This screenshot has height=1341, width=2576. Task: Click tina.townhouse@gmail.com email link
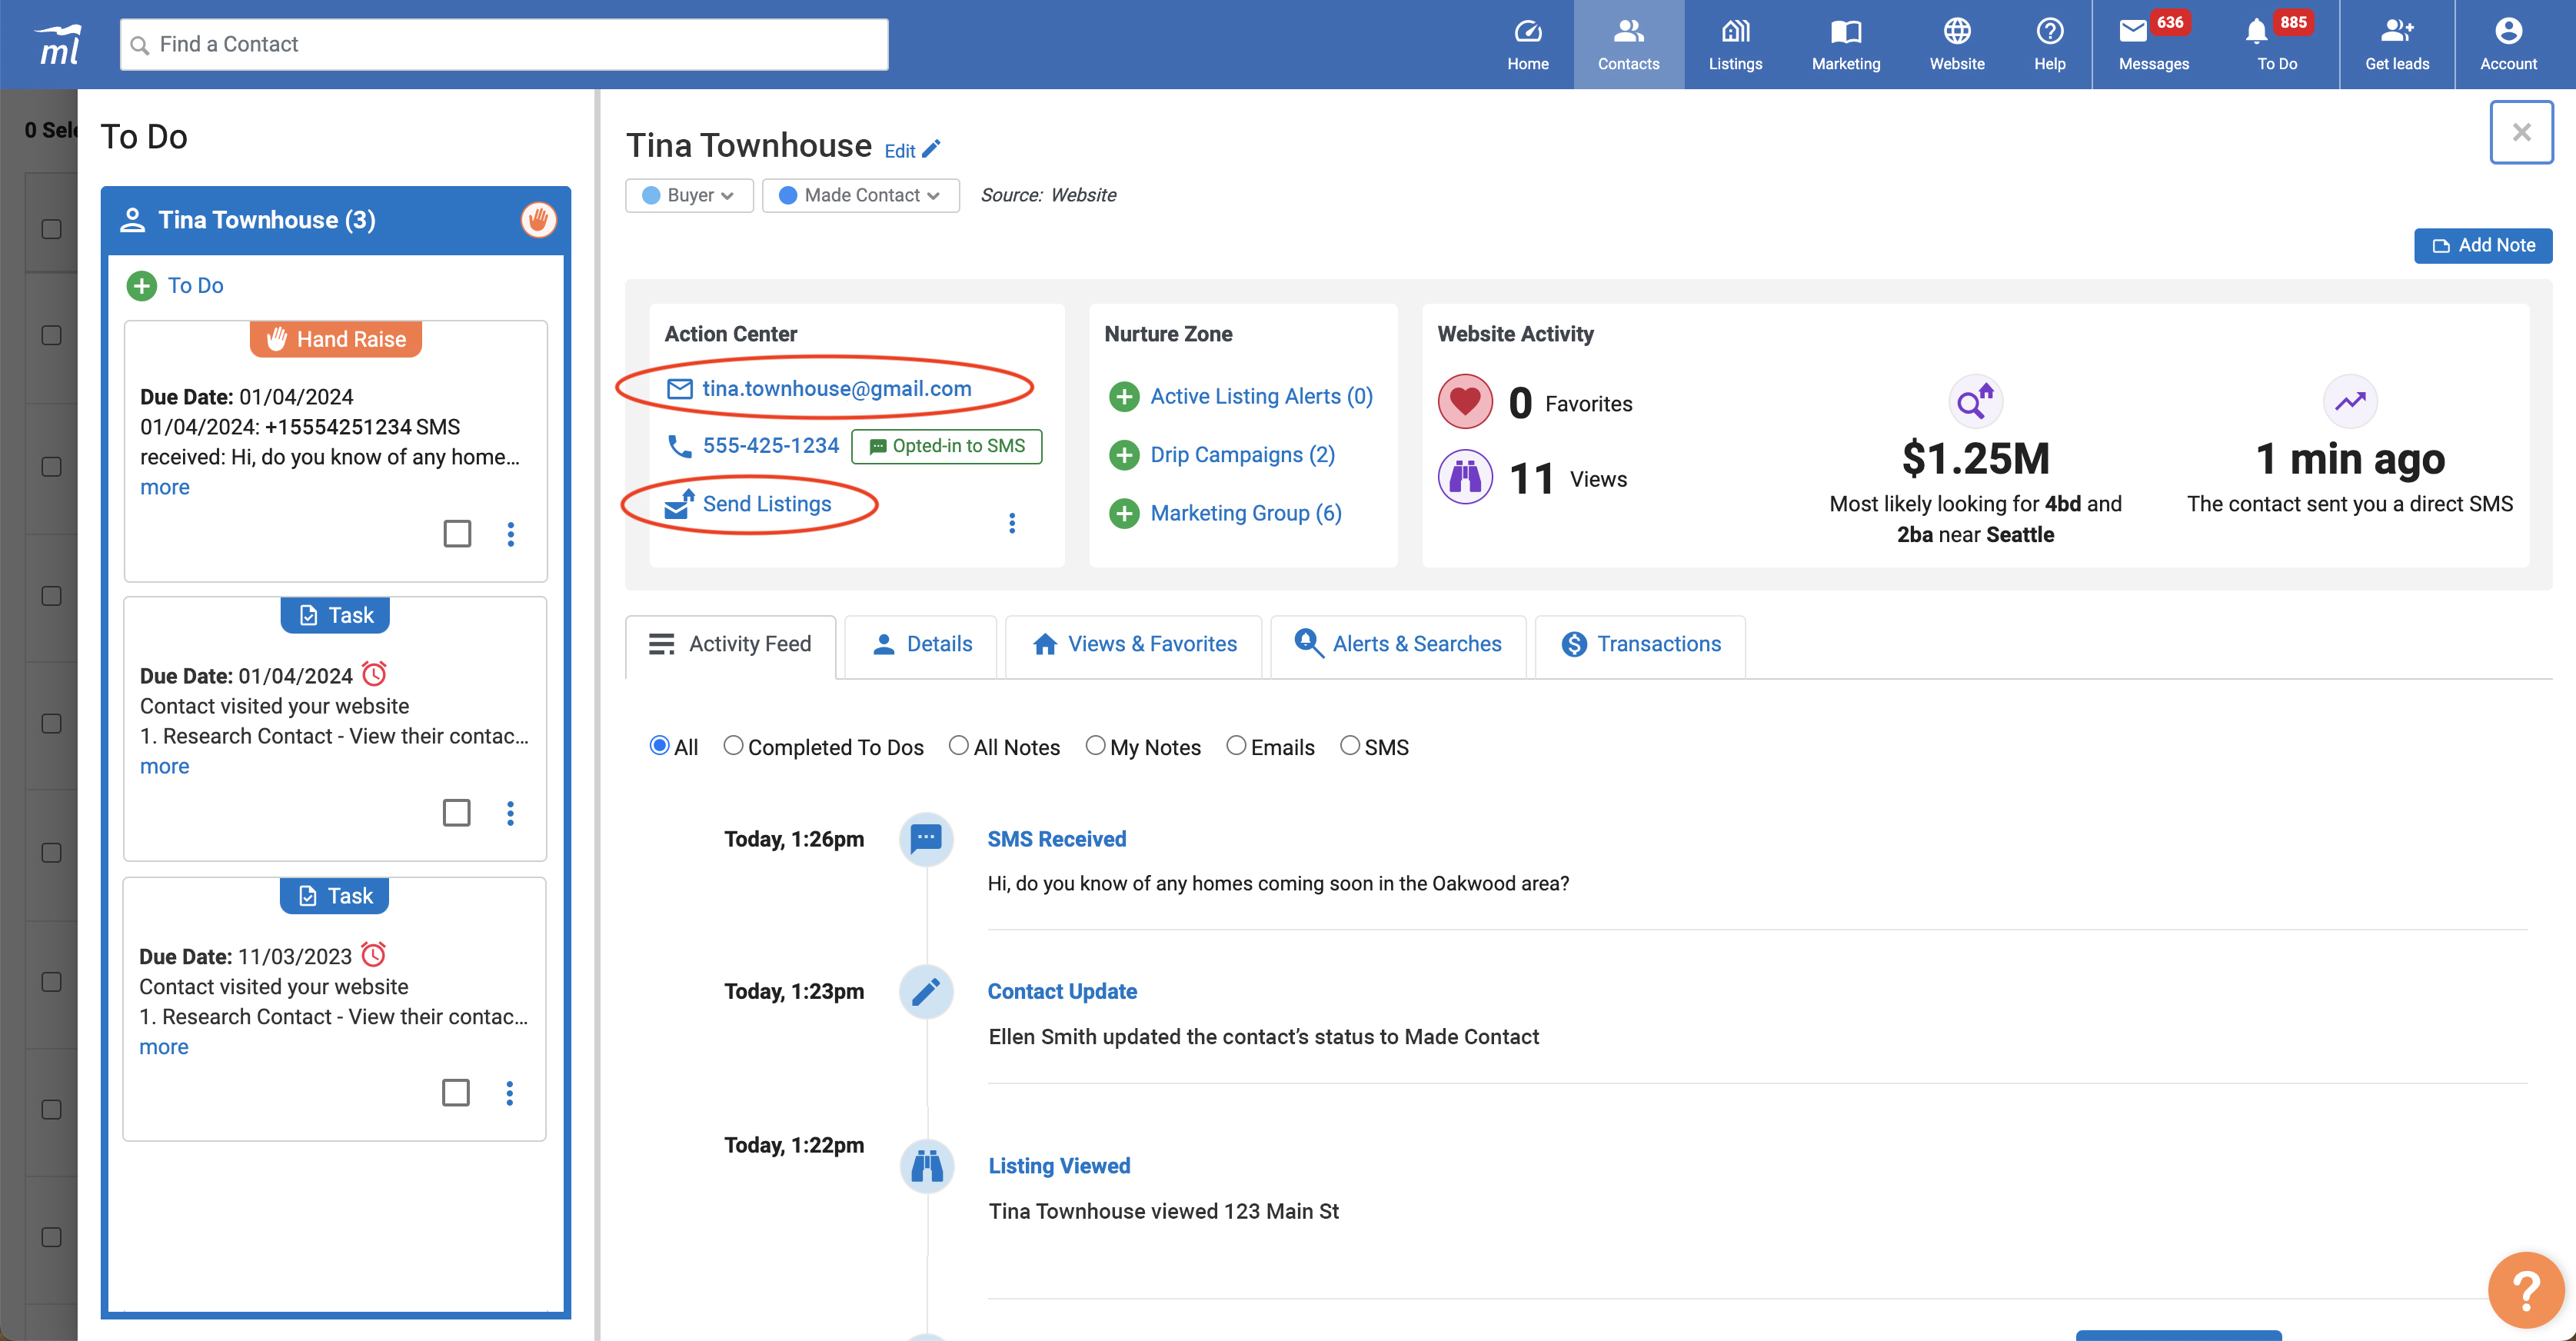pyautogui.click(x=836, y=388)
